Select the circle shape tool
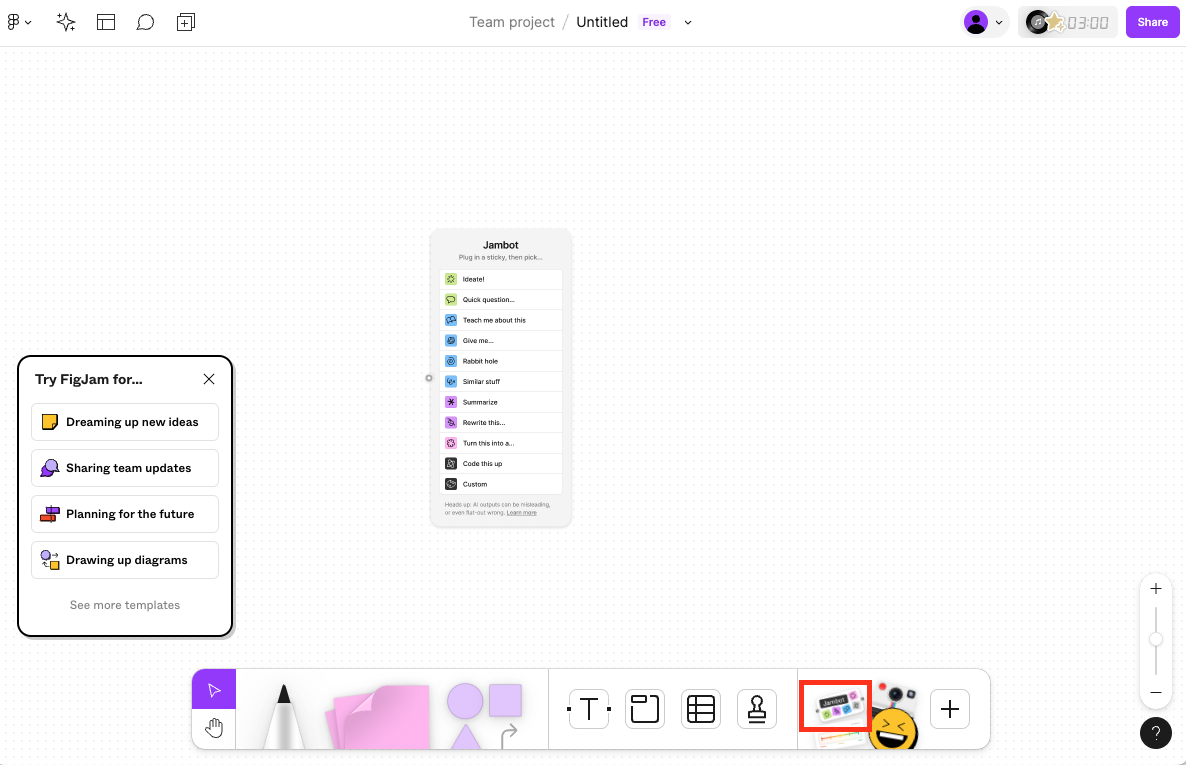1186x765 pixels. pyautogui.click(x=464, y=701)
